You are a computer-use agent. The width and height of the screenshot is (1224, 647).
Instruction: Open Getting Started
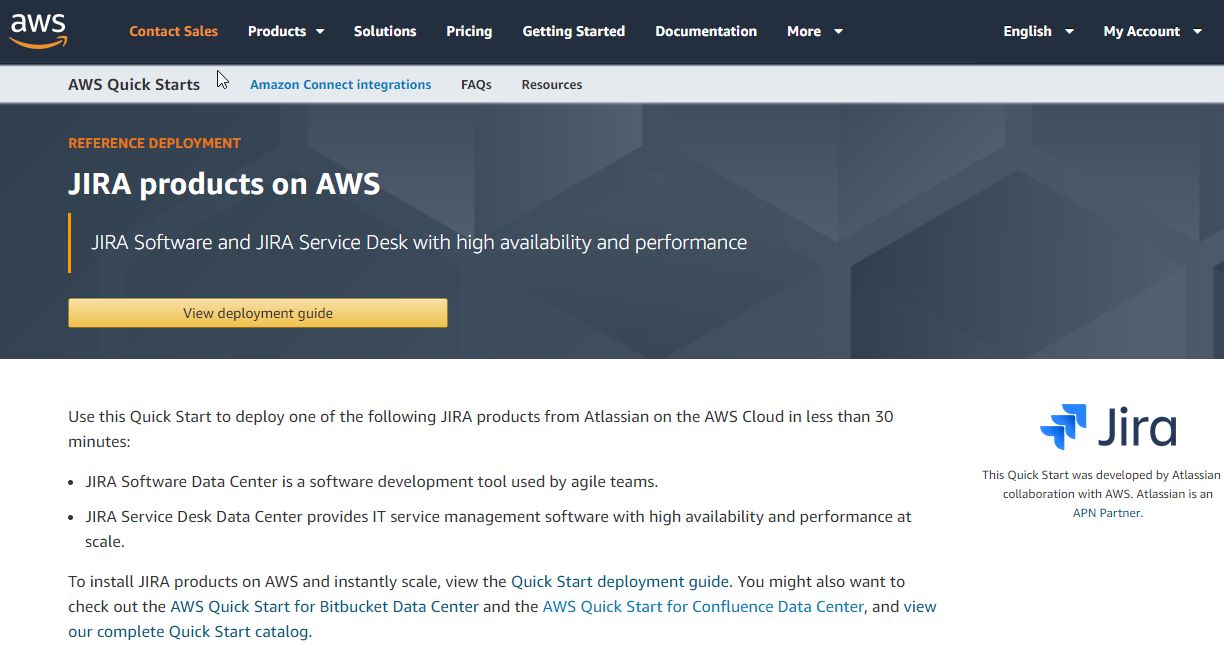[574, 31]
